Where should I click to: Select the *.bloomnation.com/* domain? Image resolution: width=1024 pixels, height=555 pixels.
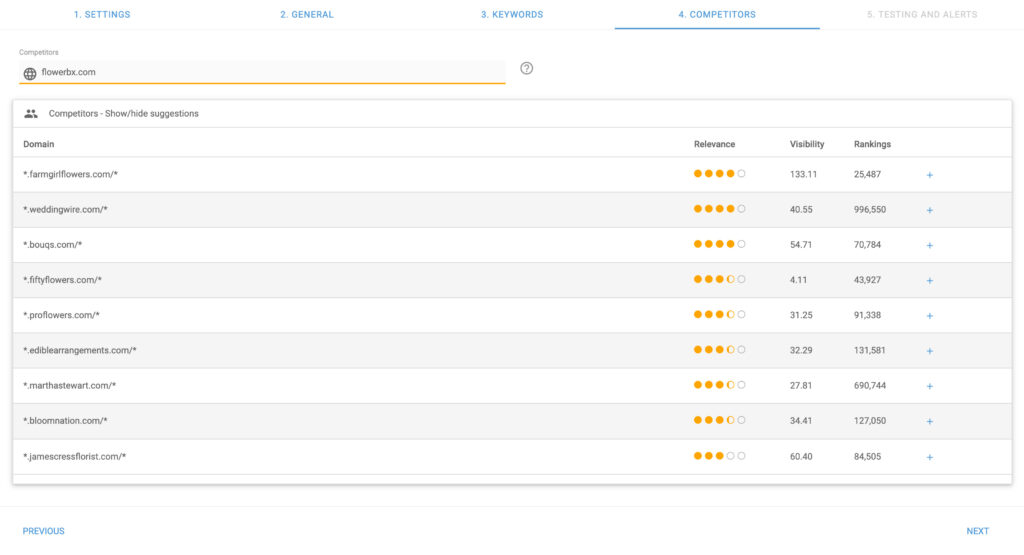click(65, 421)
